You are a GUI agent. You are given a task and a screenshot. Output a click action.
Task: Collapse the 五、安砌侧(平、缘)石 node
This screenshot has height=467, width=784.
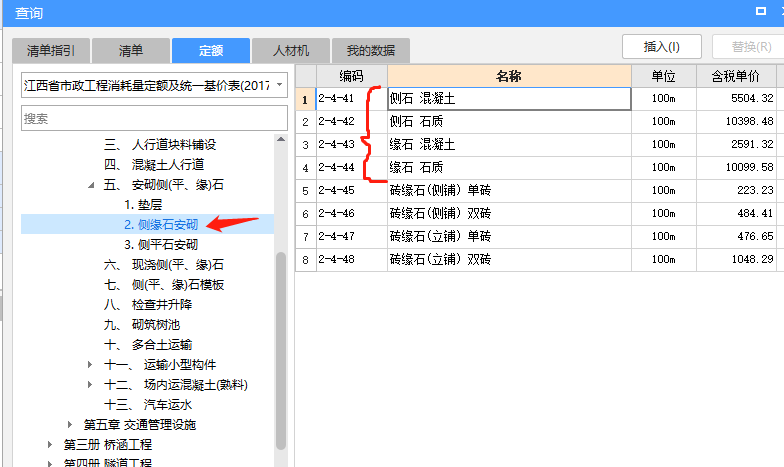(91, 185)
